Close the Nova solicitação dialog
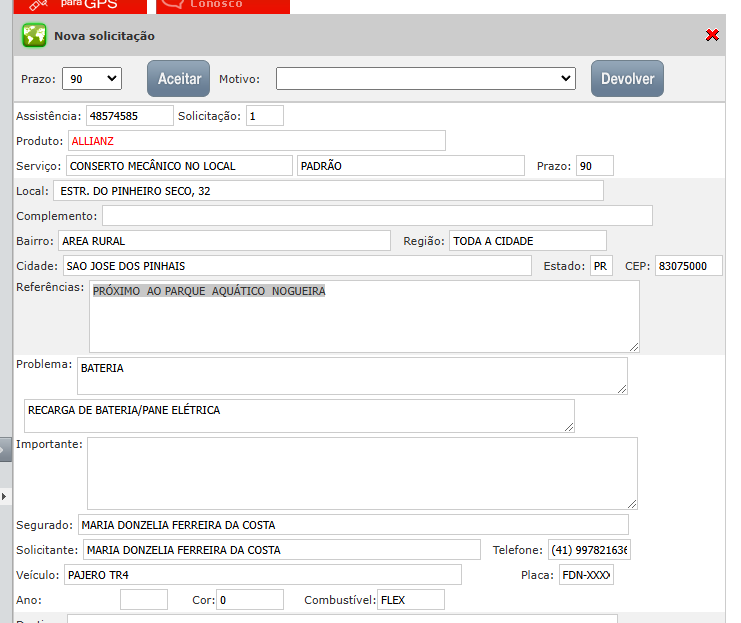The image size is (741, 623). click(x=712, y=35)
